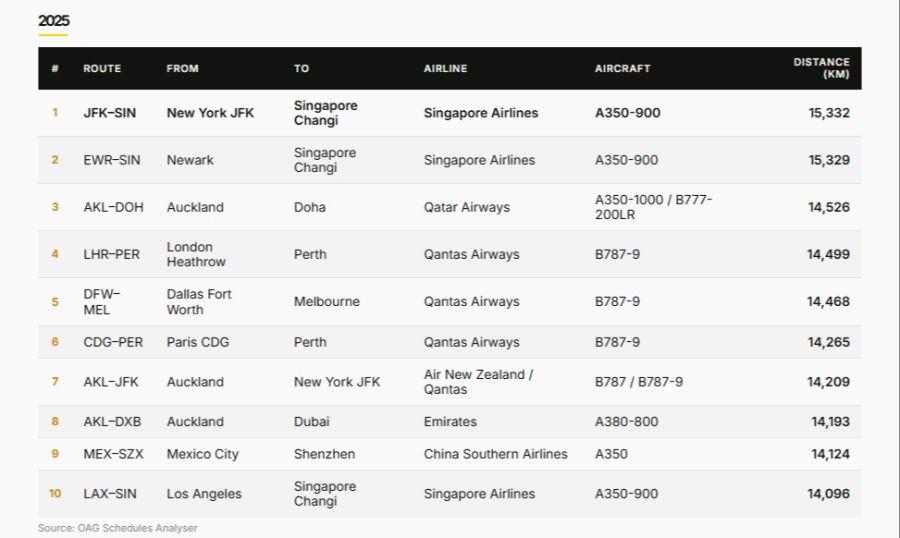Select the 2025 tab heading
This screenshot has height=538, width=900.
(x=53, y=21)
